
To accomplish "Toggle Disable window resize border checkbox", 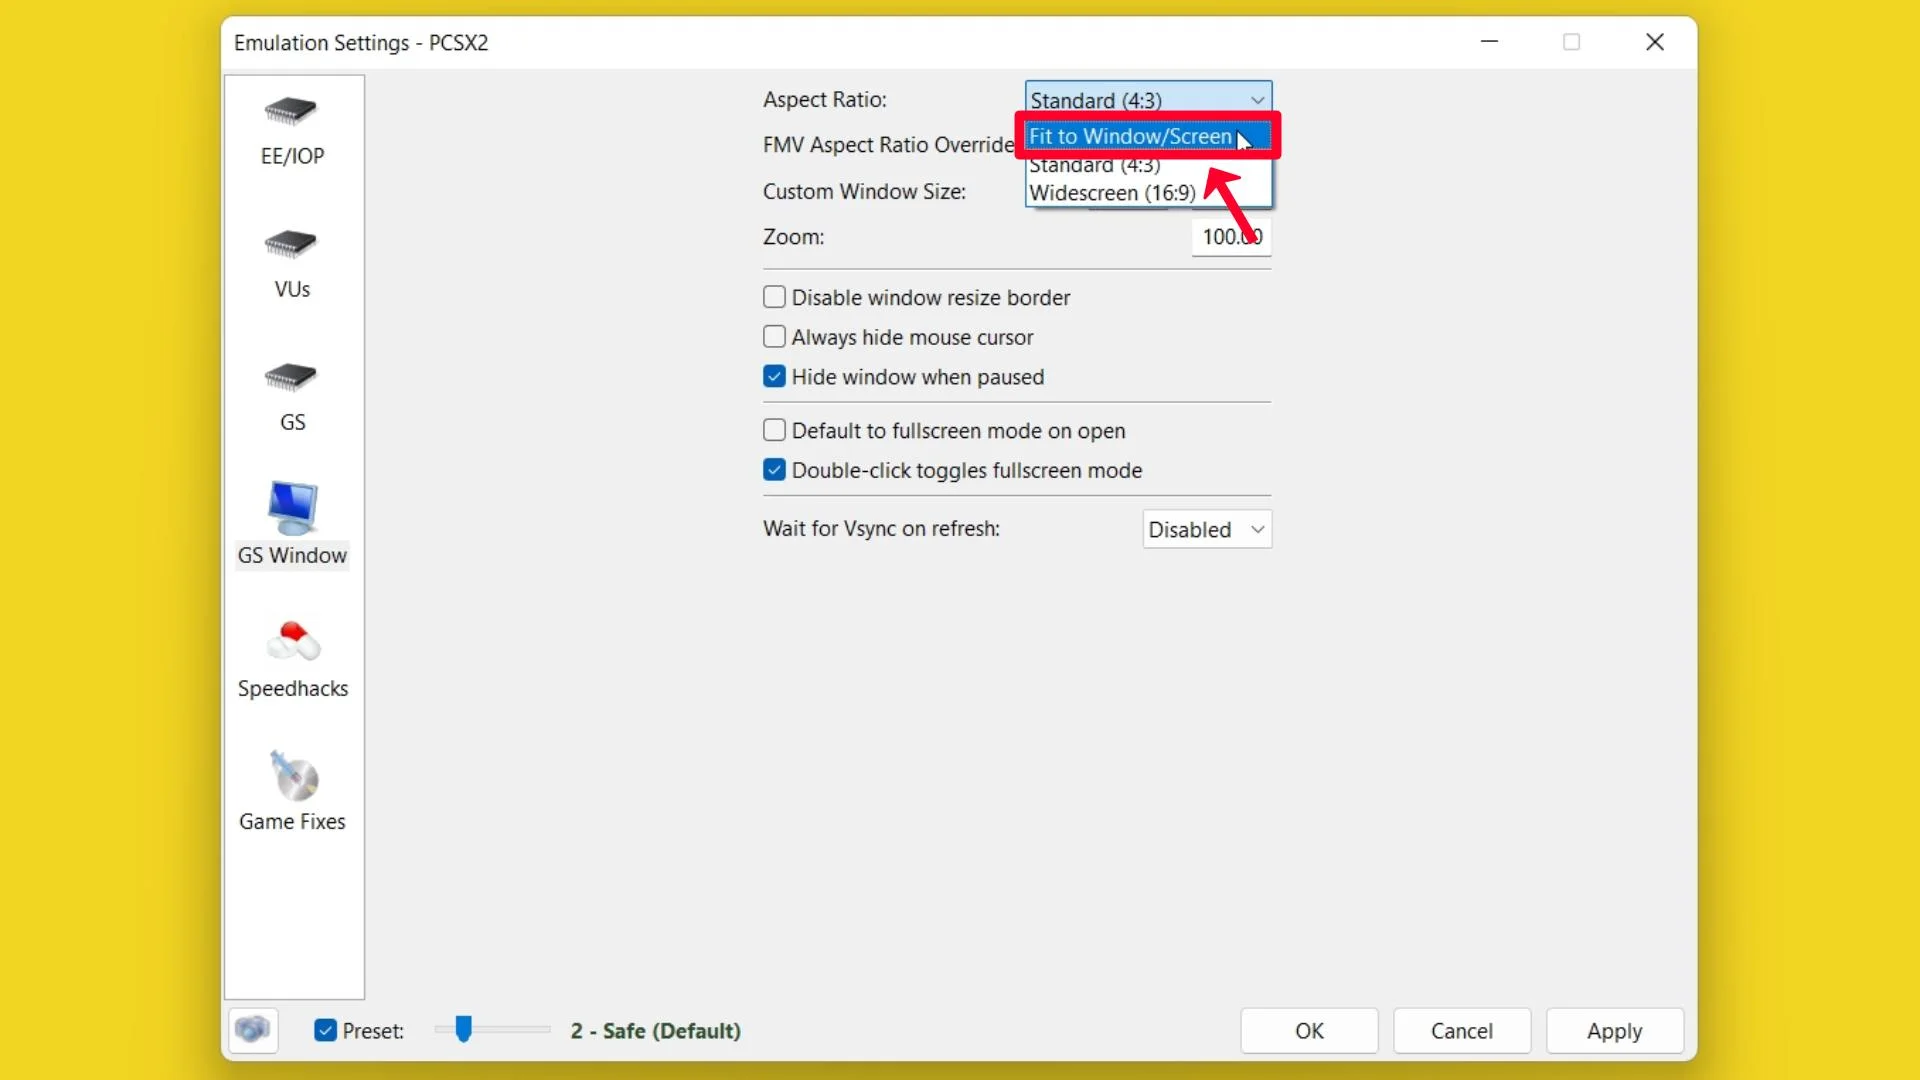I will click(x=774, y=297).
